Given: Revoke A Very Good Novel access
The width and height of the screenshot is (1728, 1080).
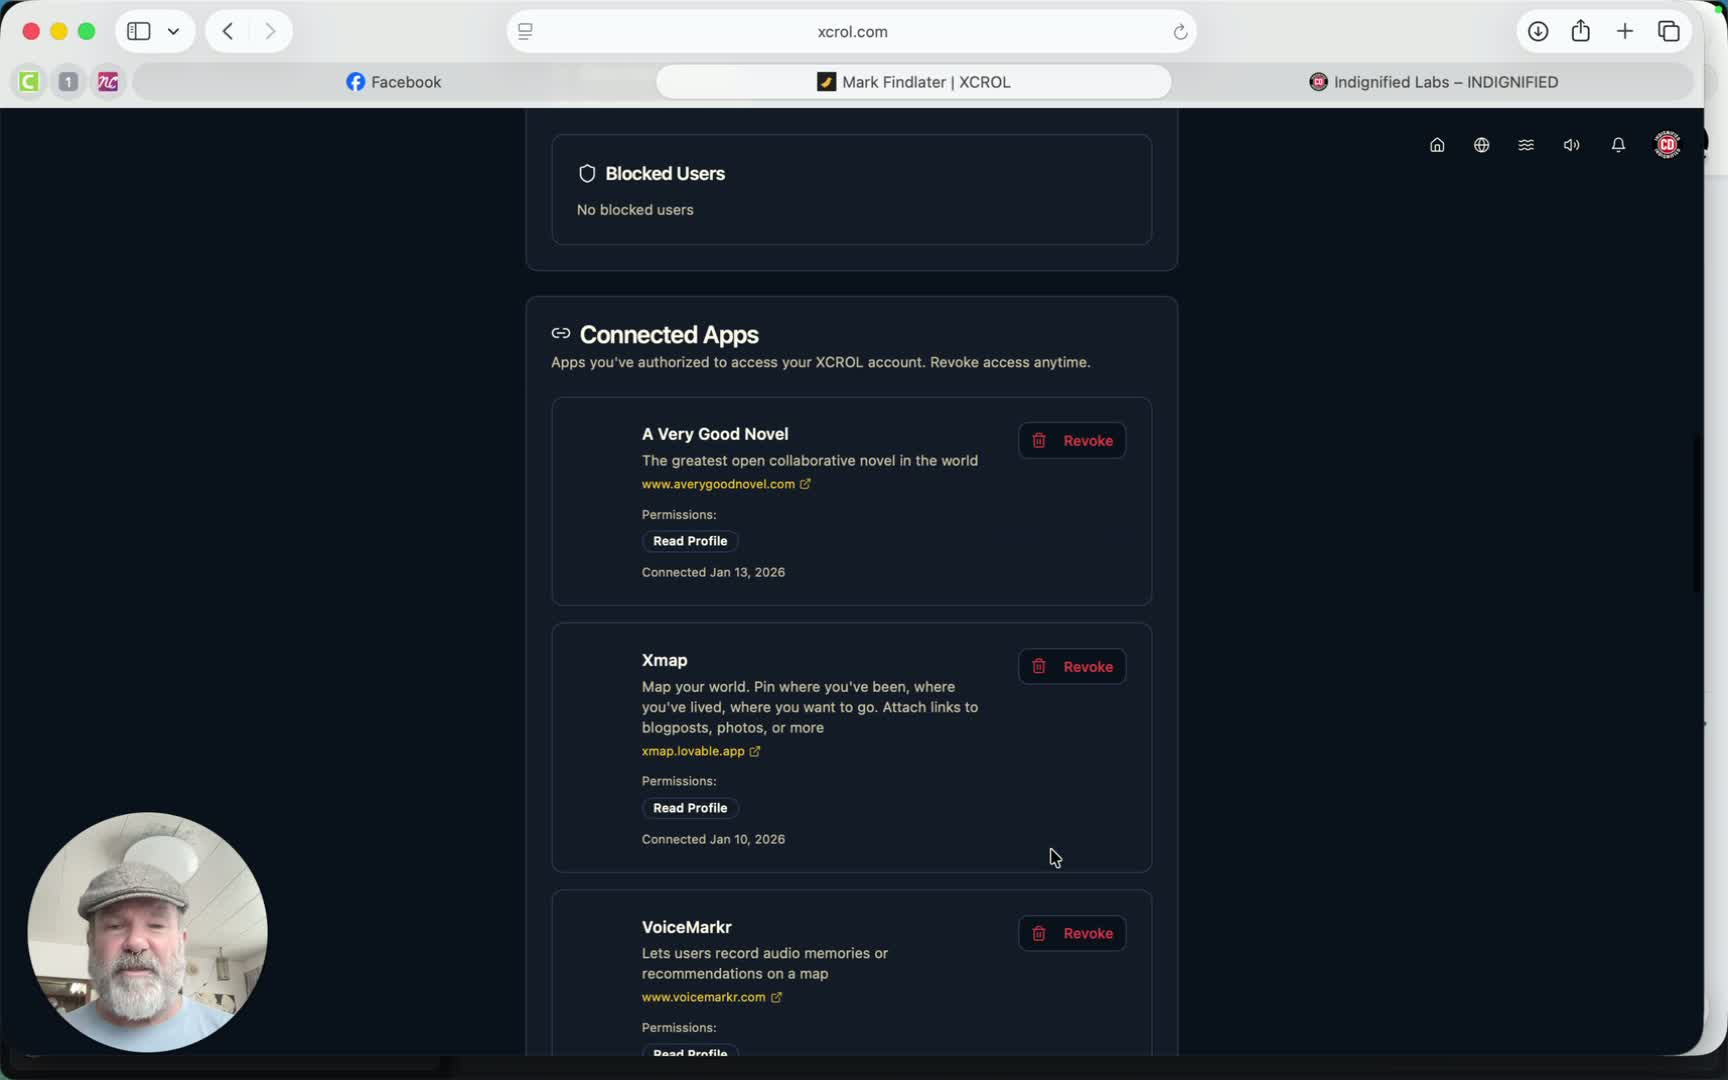Looking at the screenshot, I should pos(1072,441).
